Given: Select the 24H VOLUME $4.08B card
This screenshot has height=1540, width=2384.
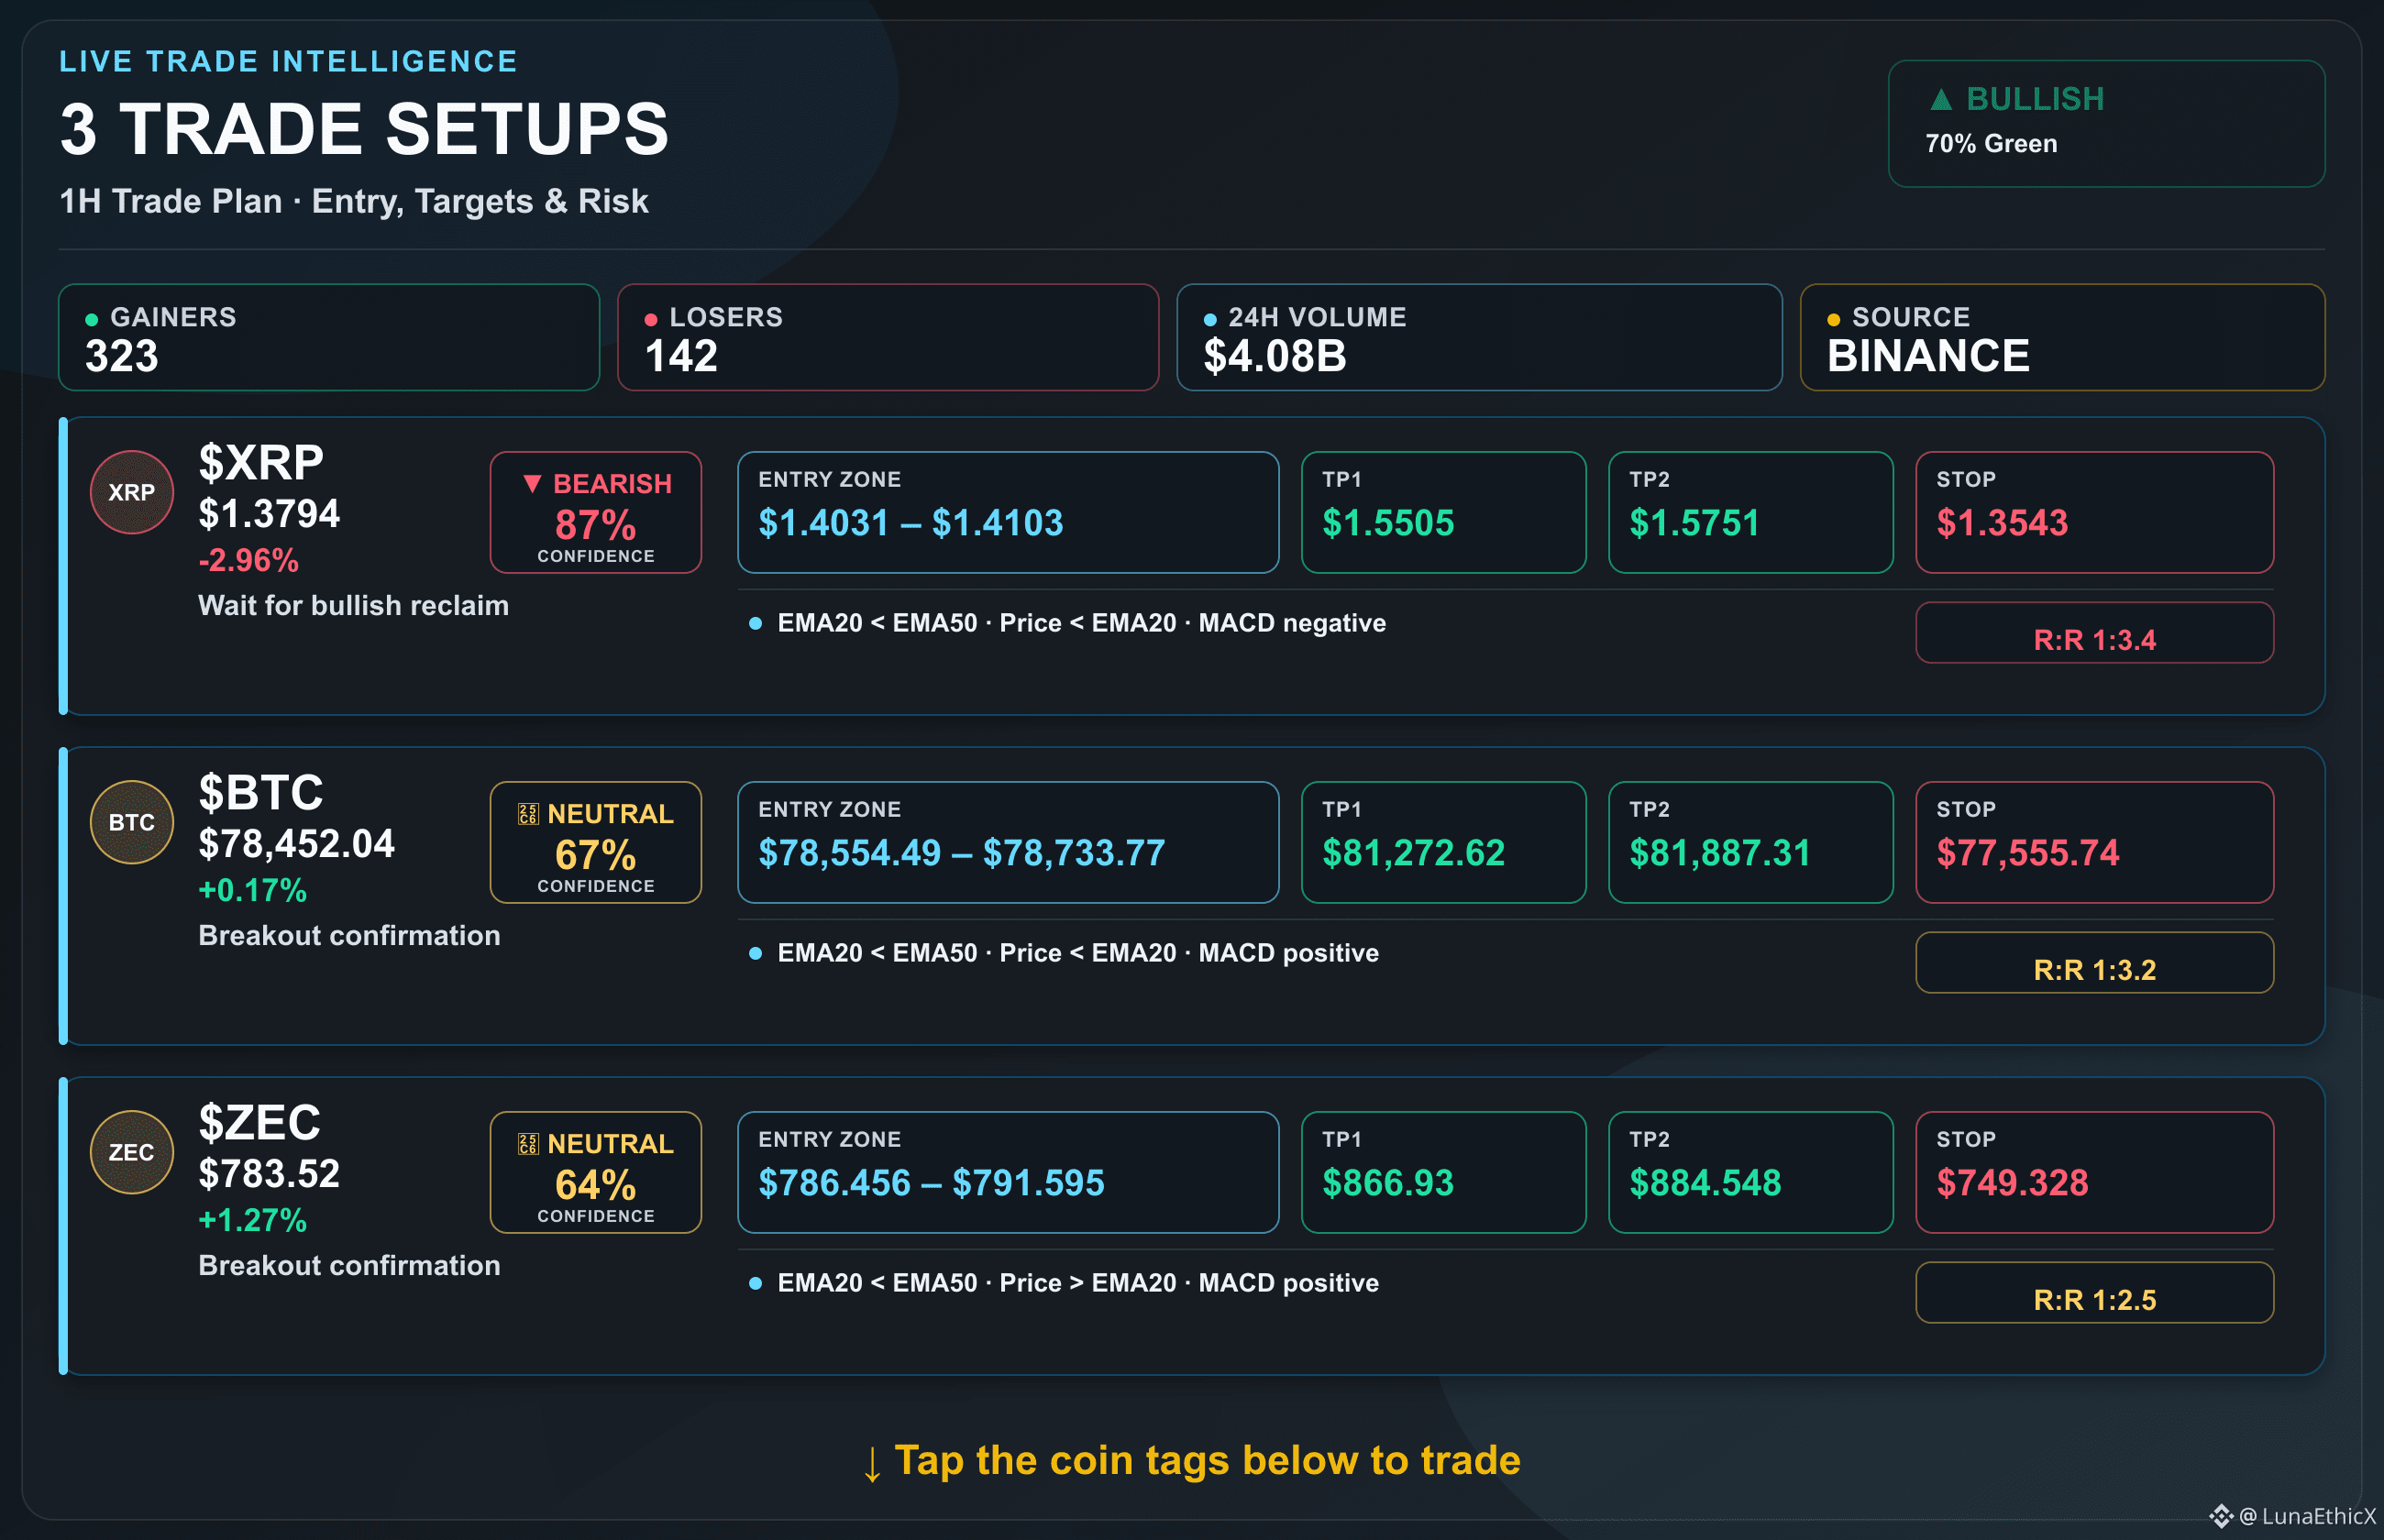Looking at the screenshot, I should pyautogui.click(x=1479, y=337).
